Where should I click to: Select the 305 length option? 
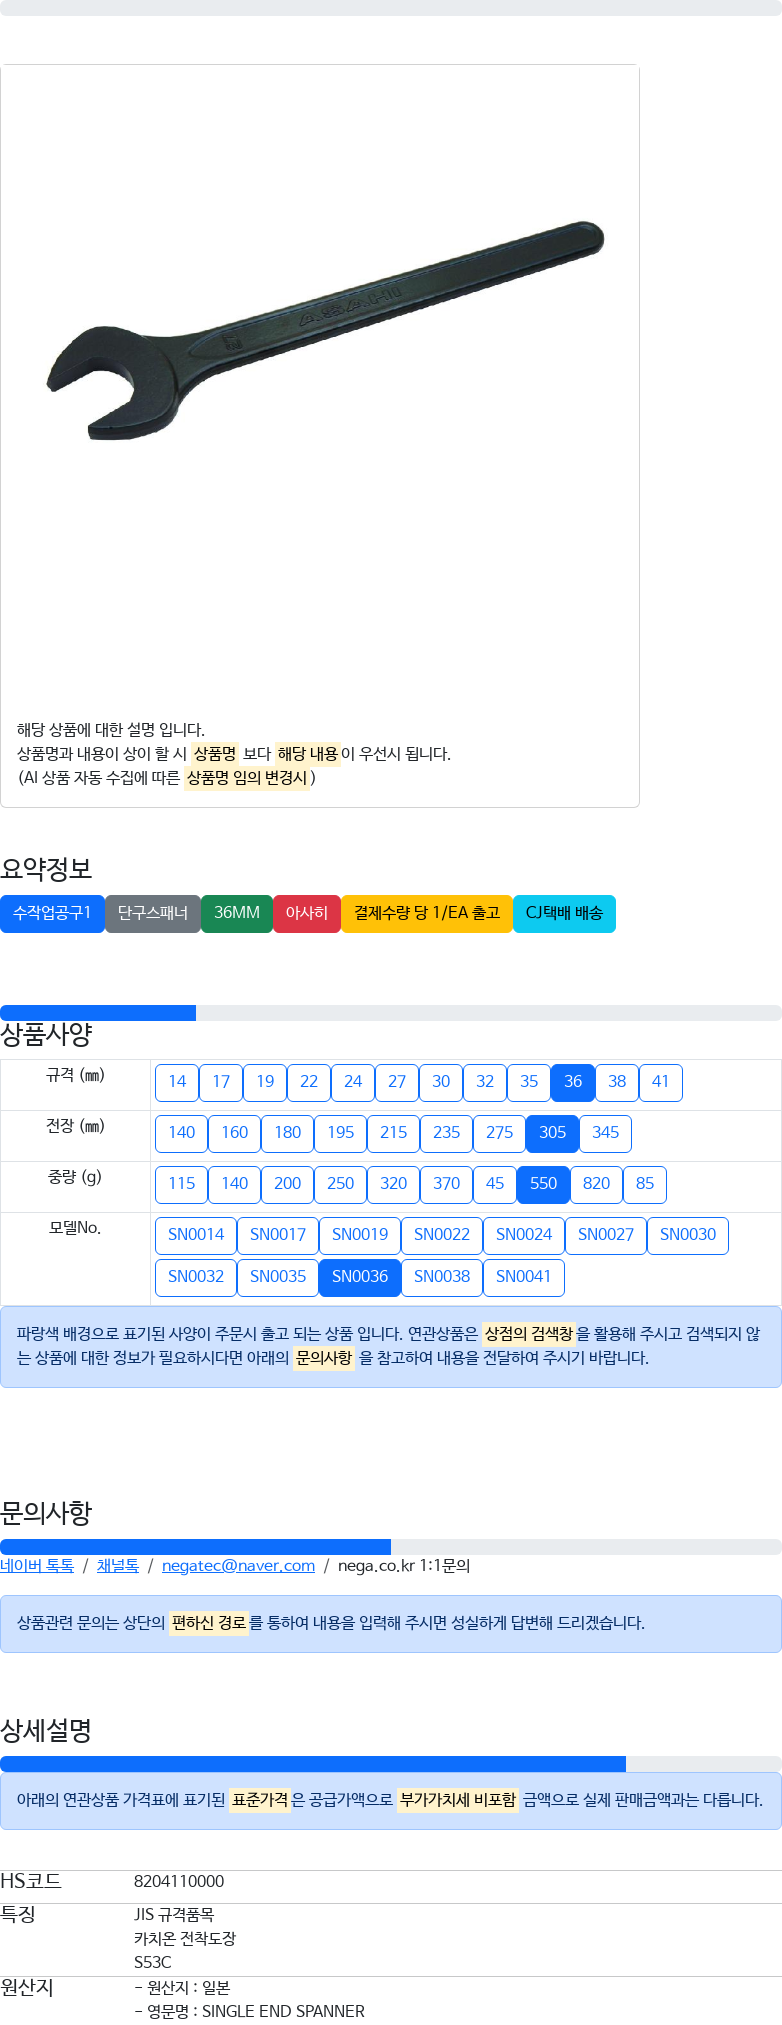click(552, 1133)
